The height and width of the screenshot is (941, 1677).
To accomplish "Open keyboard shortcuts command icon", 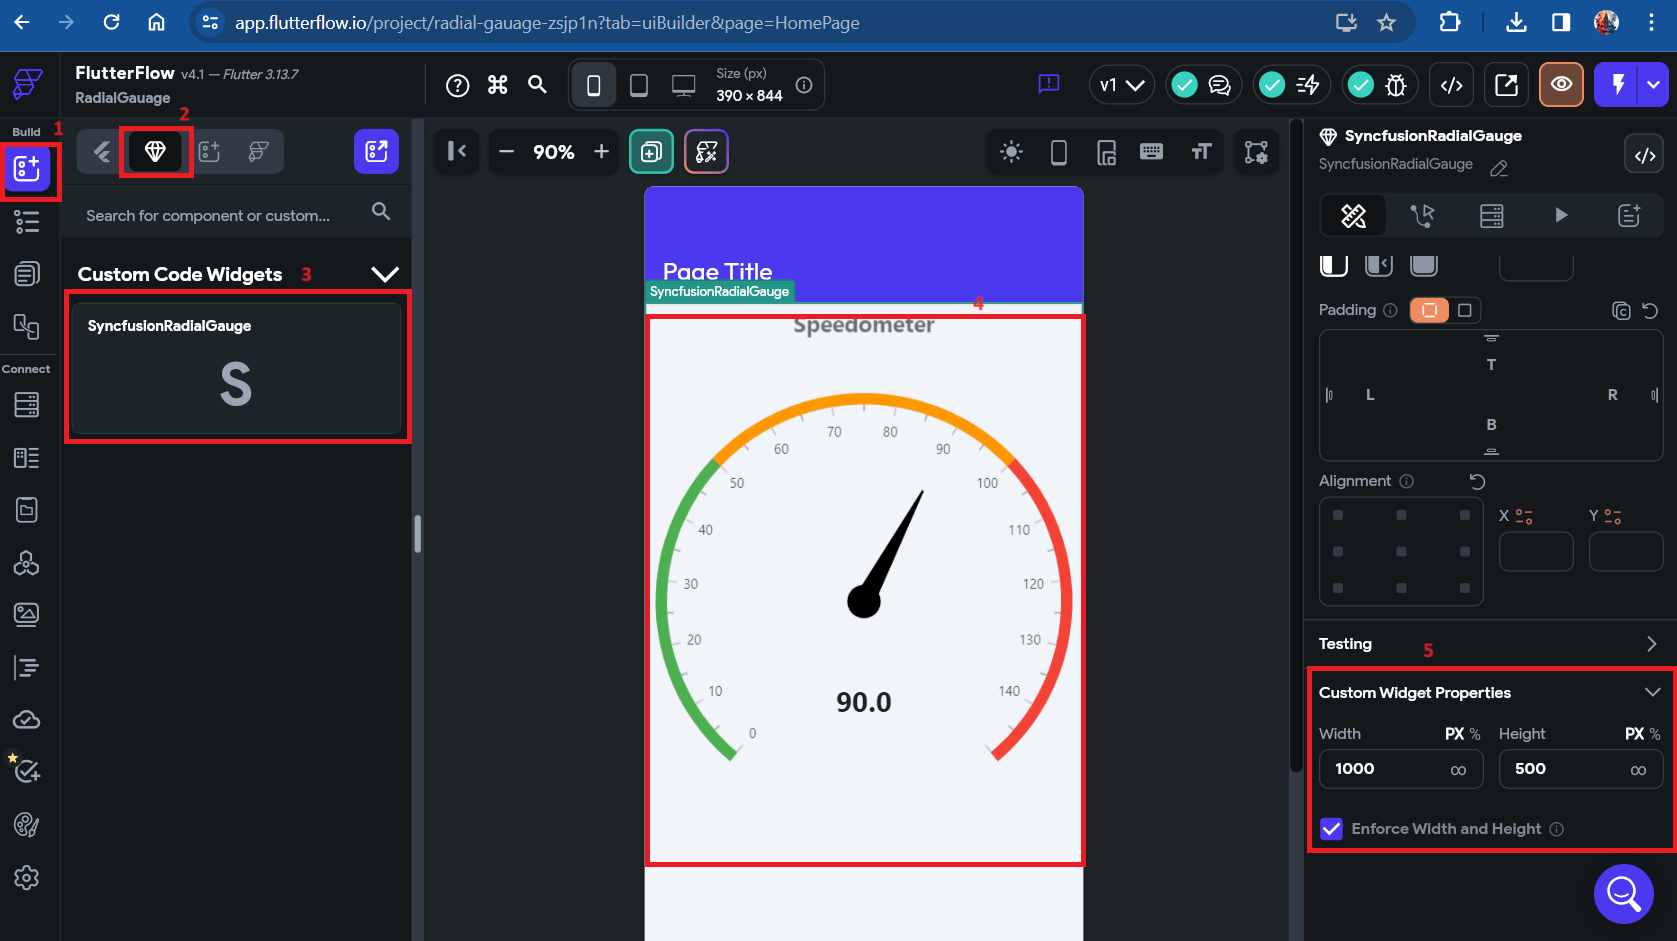I will click(x=498, y=85).
